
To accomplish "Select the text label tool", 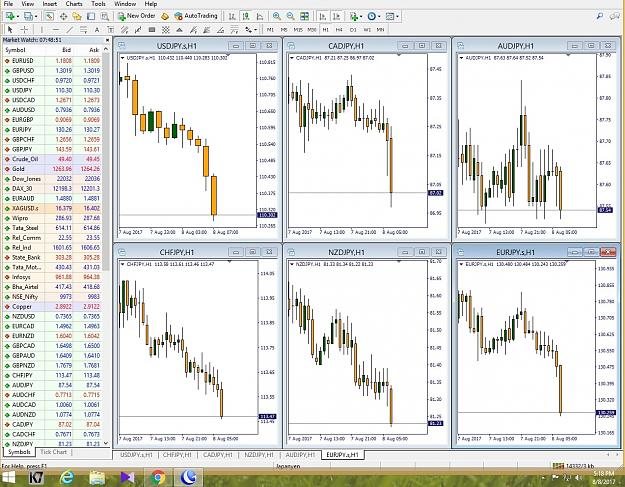I will (110, 29).
